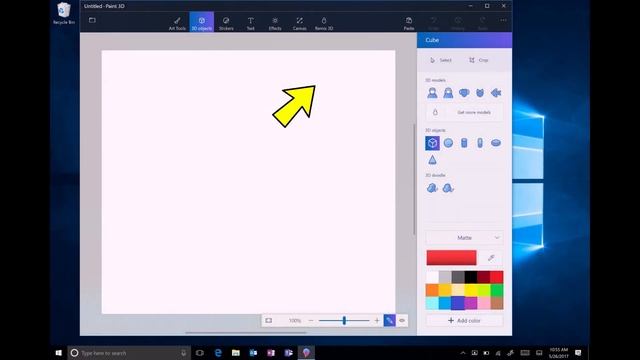Open the Action Center notifications icon
This screenshot has width=640, height=360.
[x=578, y=353]
